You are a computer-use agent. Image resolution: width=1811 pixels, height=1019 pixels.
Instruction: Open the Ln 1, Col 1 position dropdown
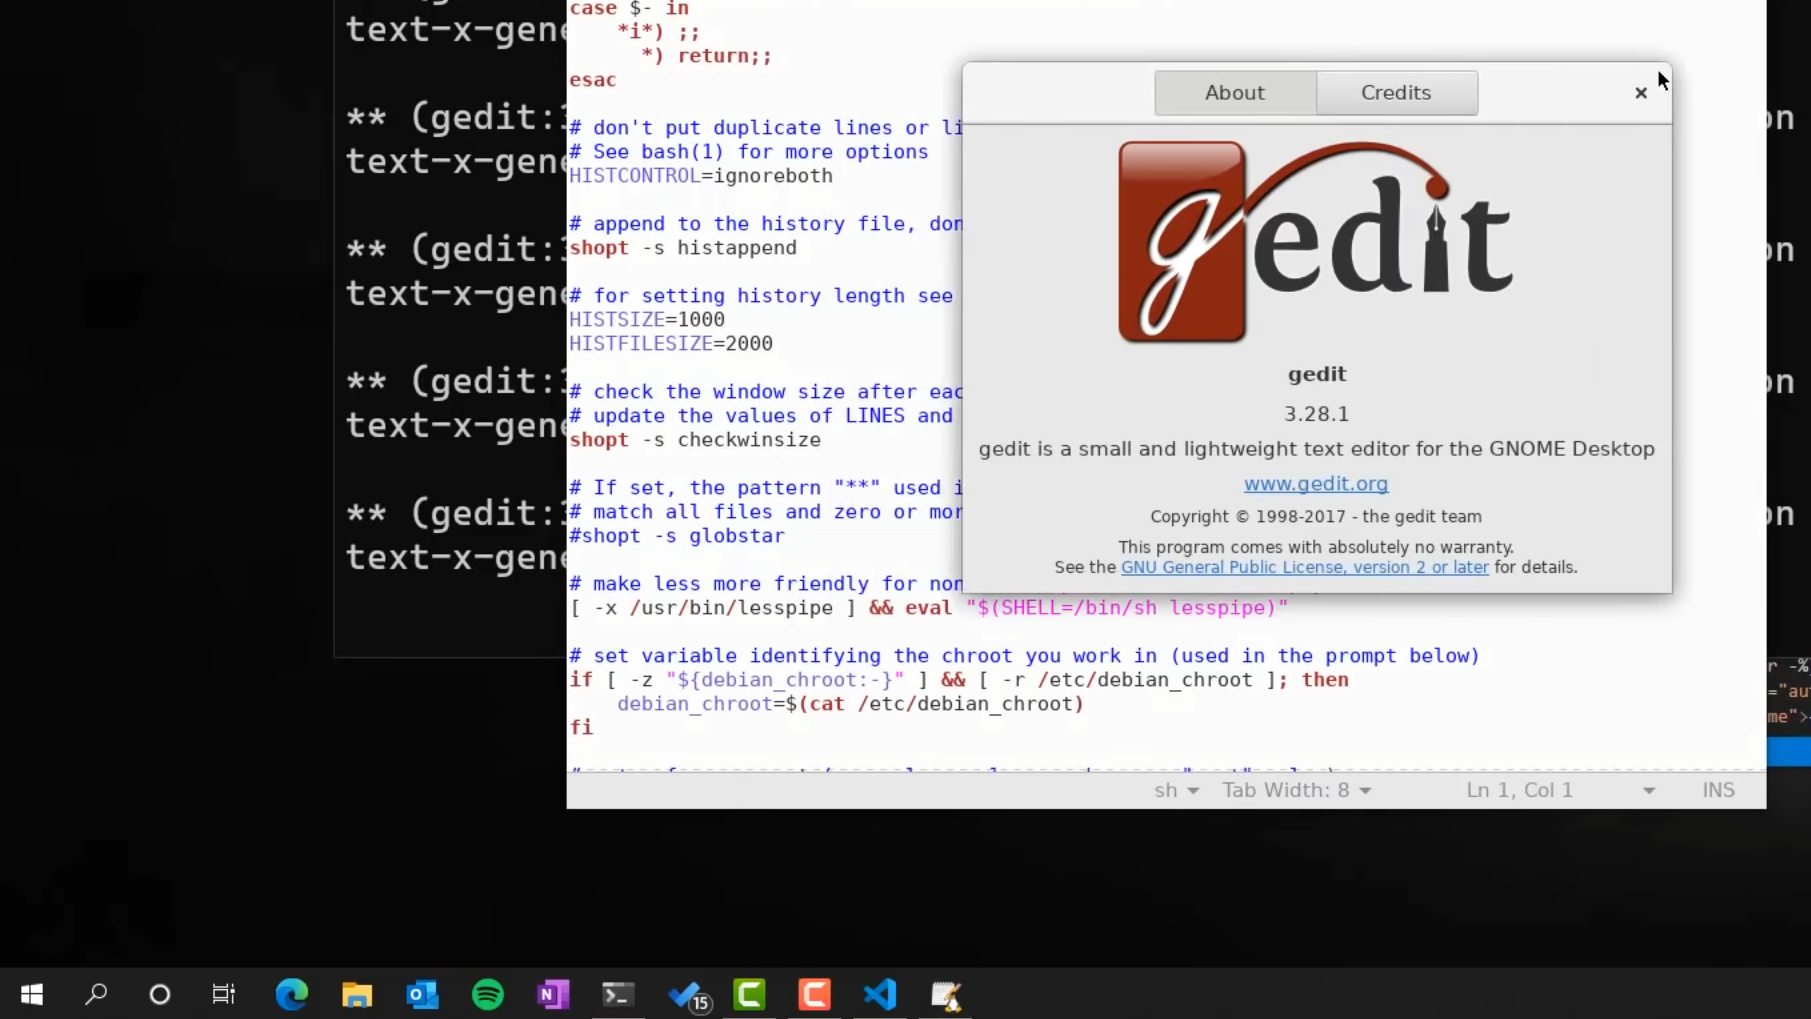click(1560, 790)
